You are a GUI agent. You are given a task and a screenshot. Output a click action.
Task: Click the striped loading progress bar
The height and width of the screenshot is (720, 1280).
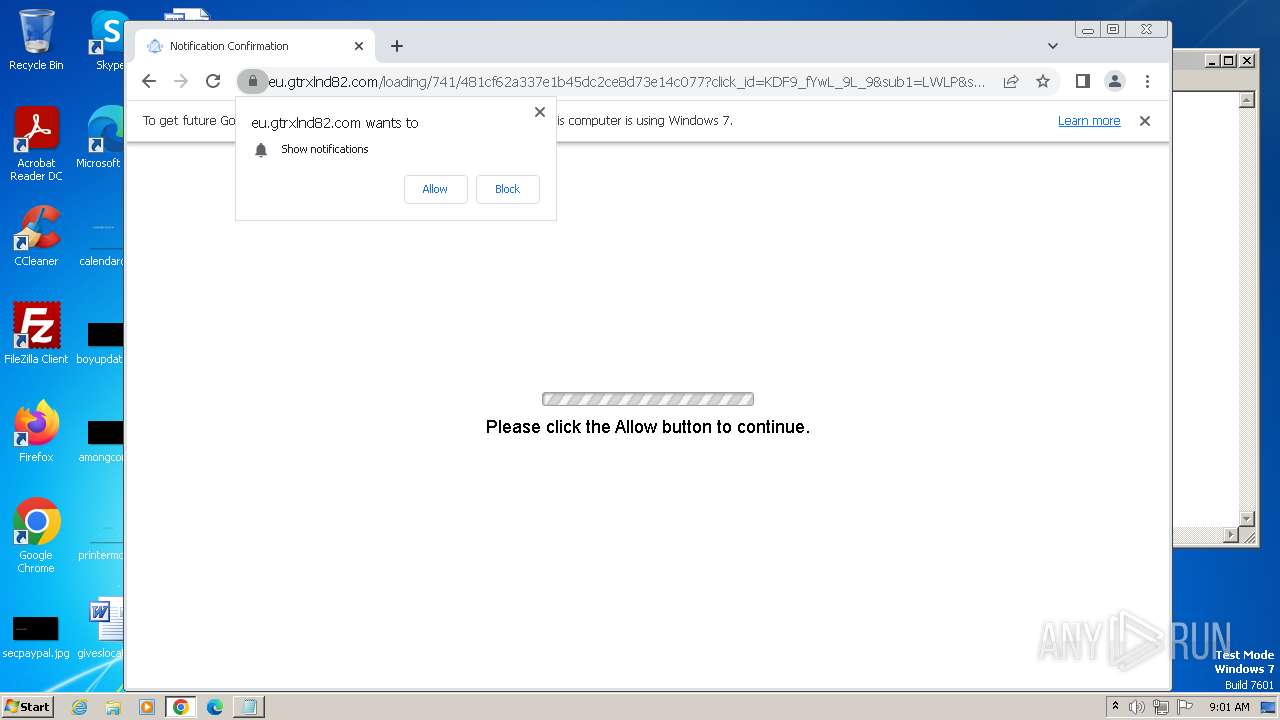coord(648,399)
